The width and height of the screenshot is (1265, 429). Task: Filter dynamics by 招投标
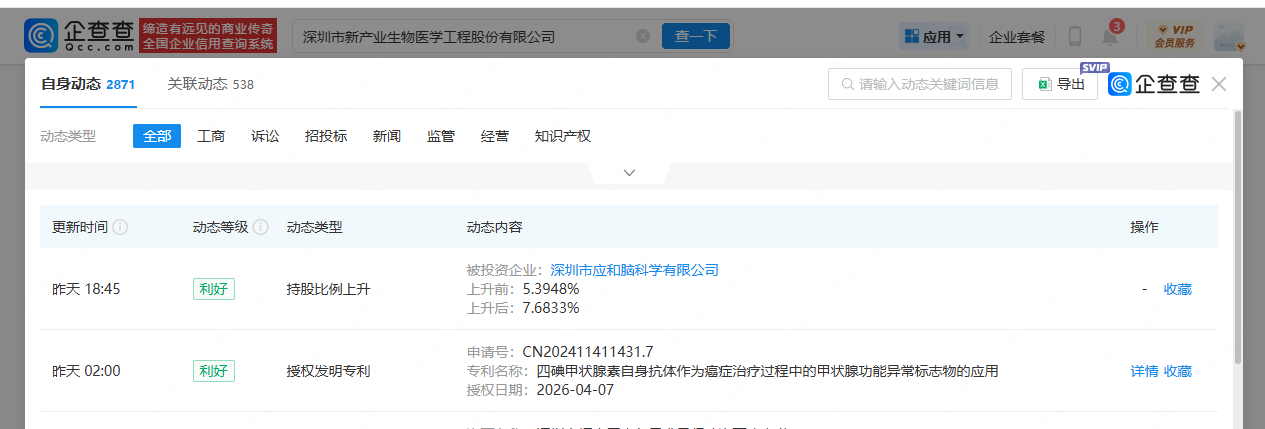[326, 136]
